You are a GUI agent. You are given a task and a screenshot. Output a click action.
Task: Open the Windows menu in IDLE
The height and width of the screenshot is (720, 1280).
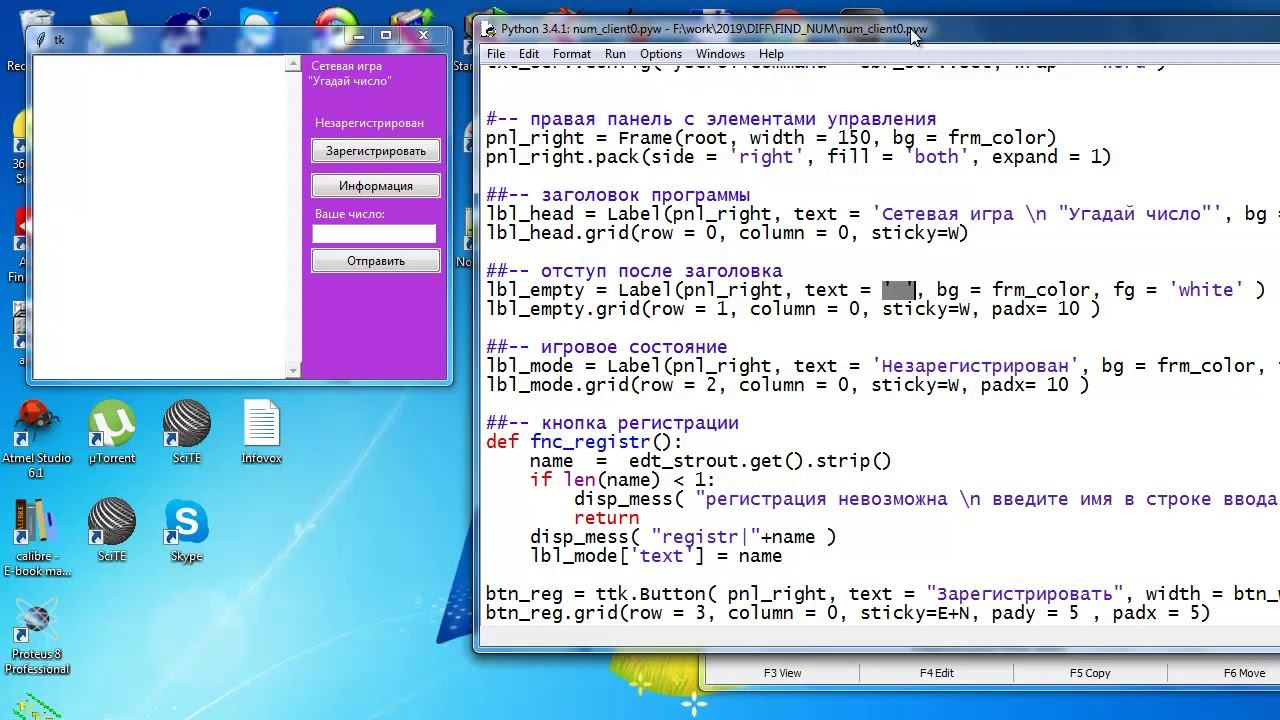720,54
